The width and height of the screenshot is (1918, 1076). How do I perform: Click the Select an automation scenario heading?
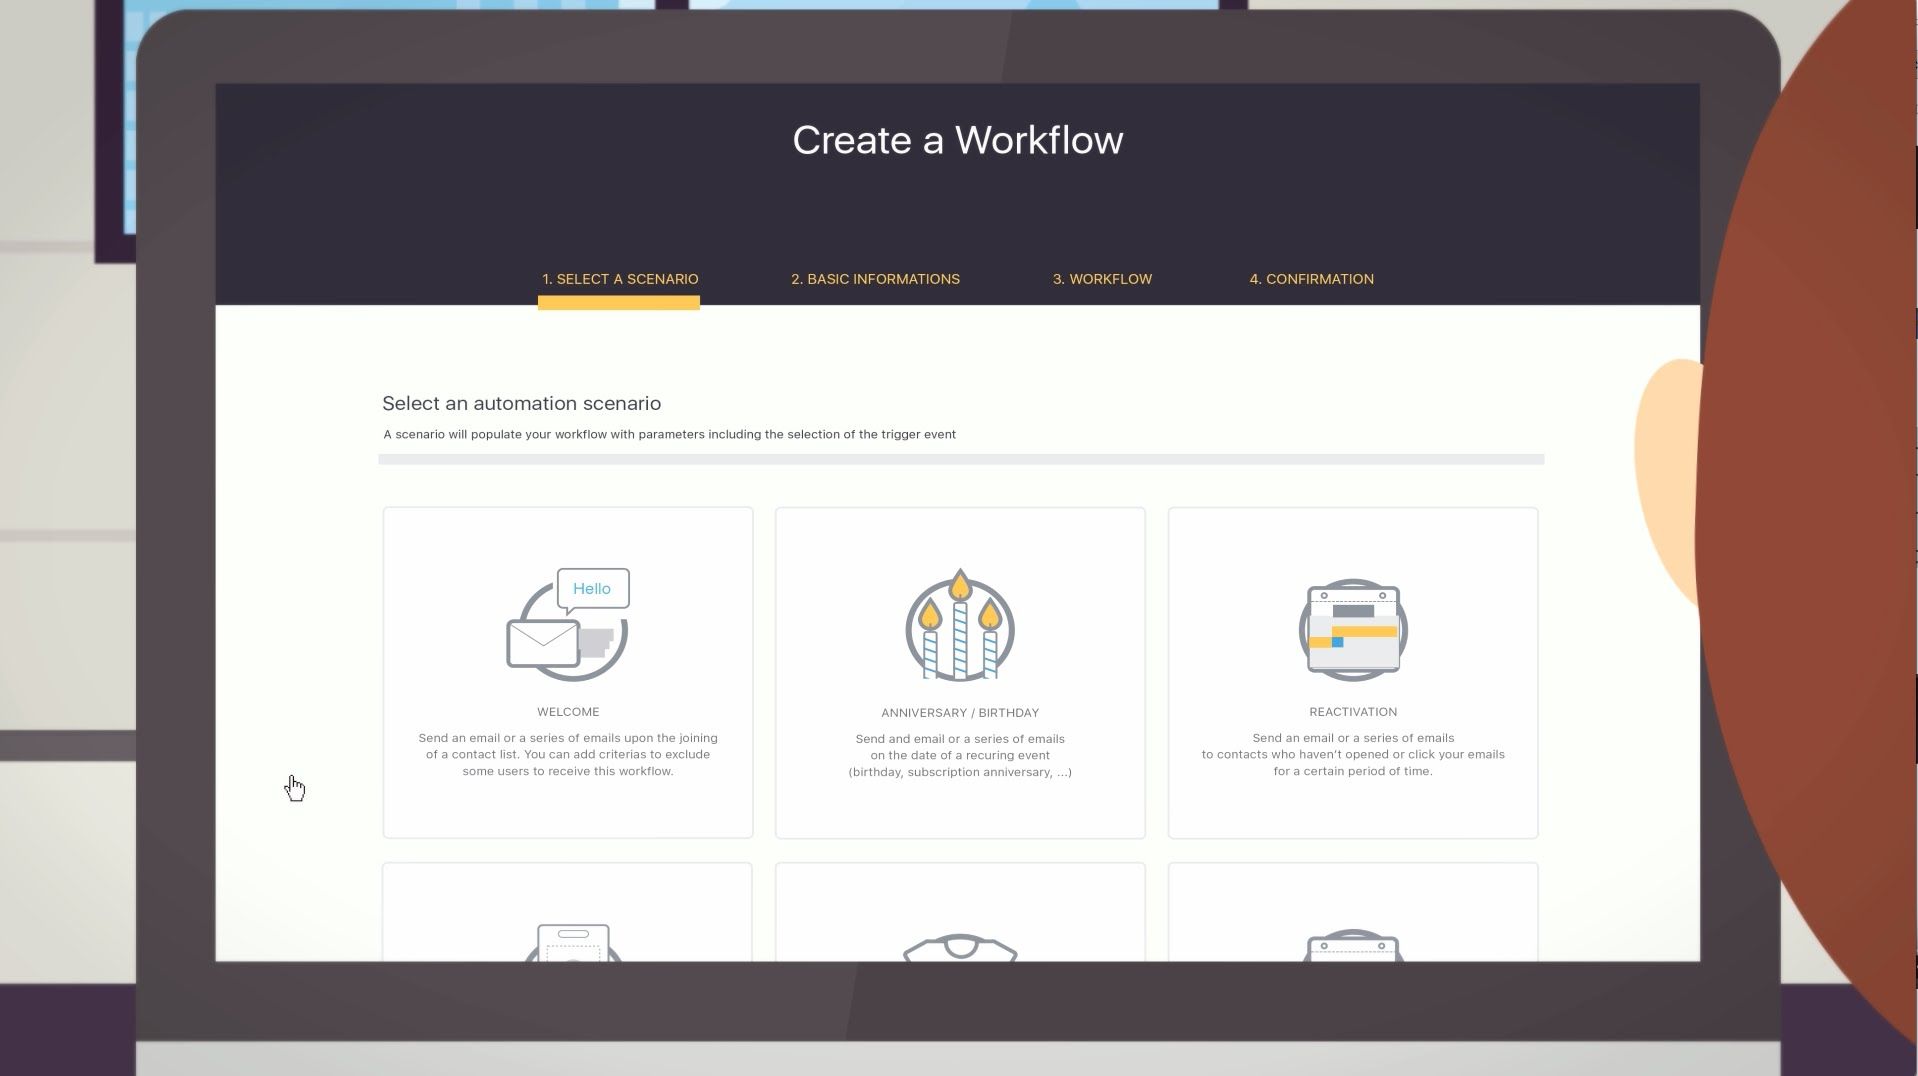pos(521,403)
